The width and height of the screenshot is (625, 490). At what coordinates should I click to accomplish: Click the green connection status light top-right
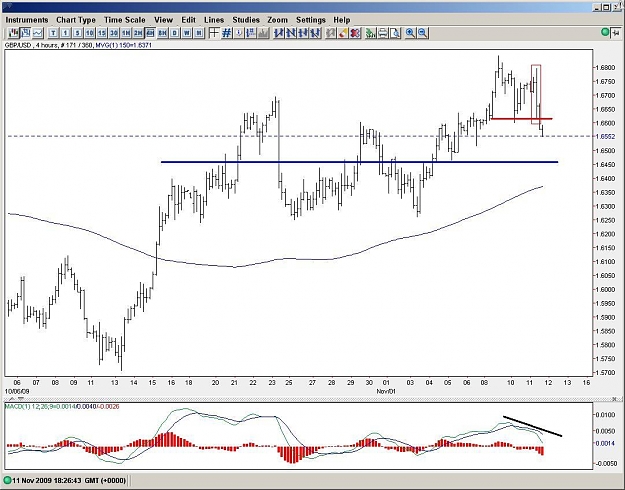[605, 33]
